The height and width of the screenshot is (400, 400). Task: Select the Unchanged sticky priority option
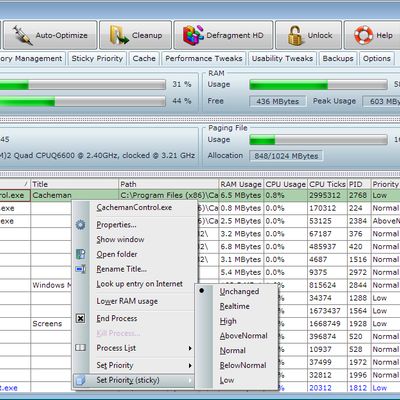pyautogui.click(x=236, y=291)
